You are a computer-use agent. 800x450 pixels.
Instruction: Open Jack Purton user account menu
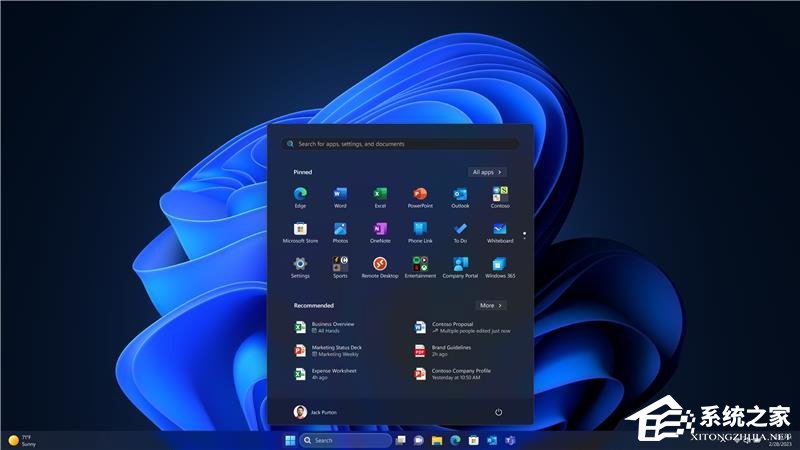click(315, 412)
